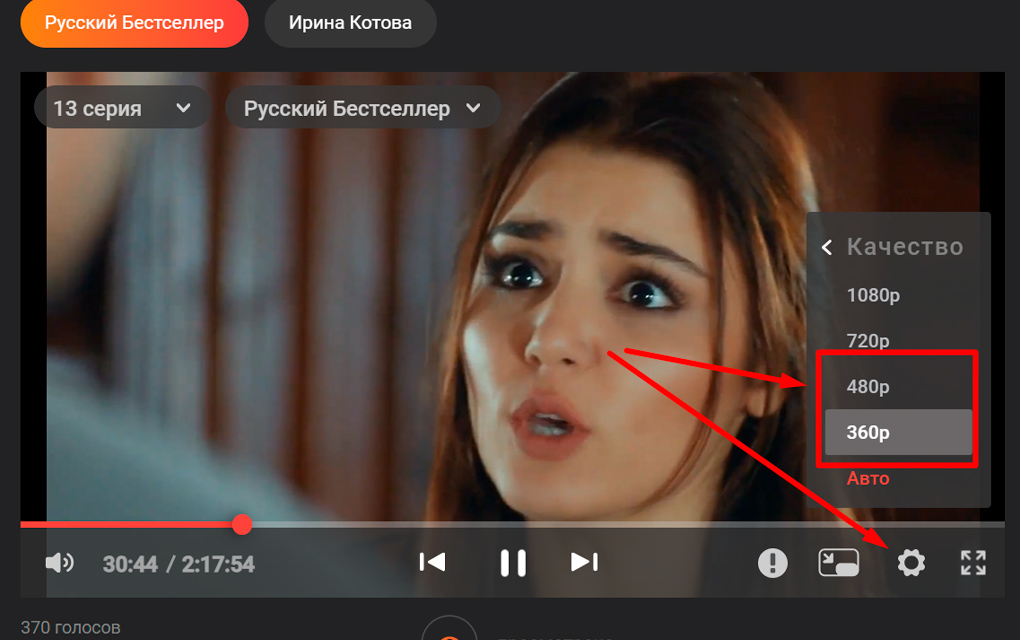
Task: Skip to the next episode
Action: 584,563
